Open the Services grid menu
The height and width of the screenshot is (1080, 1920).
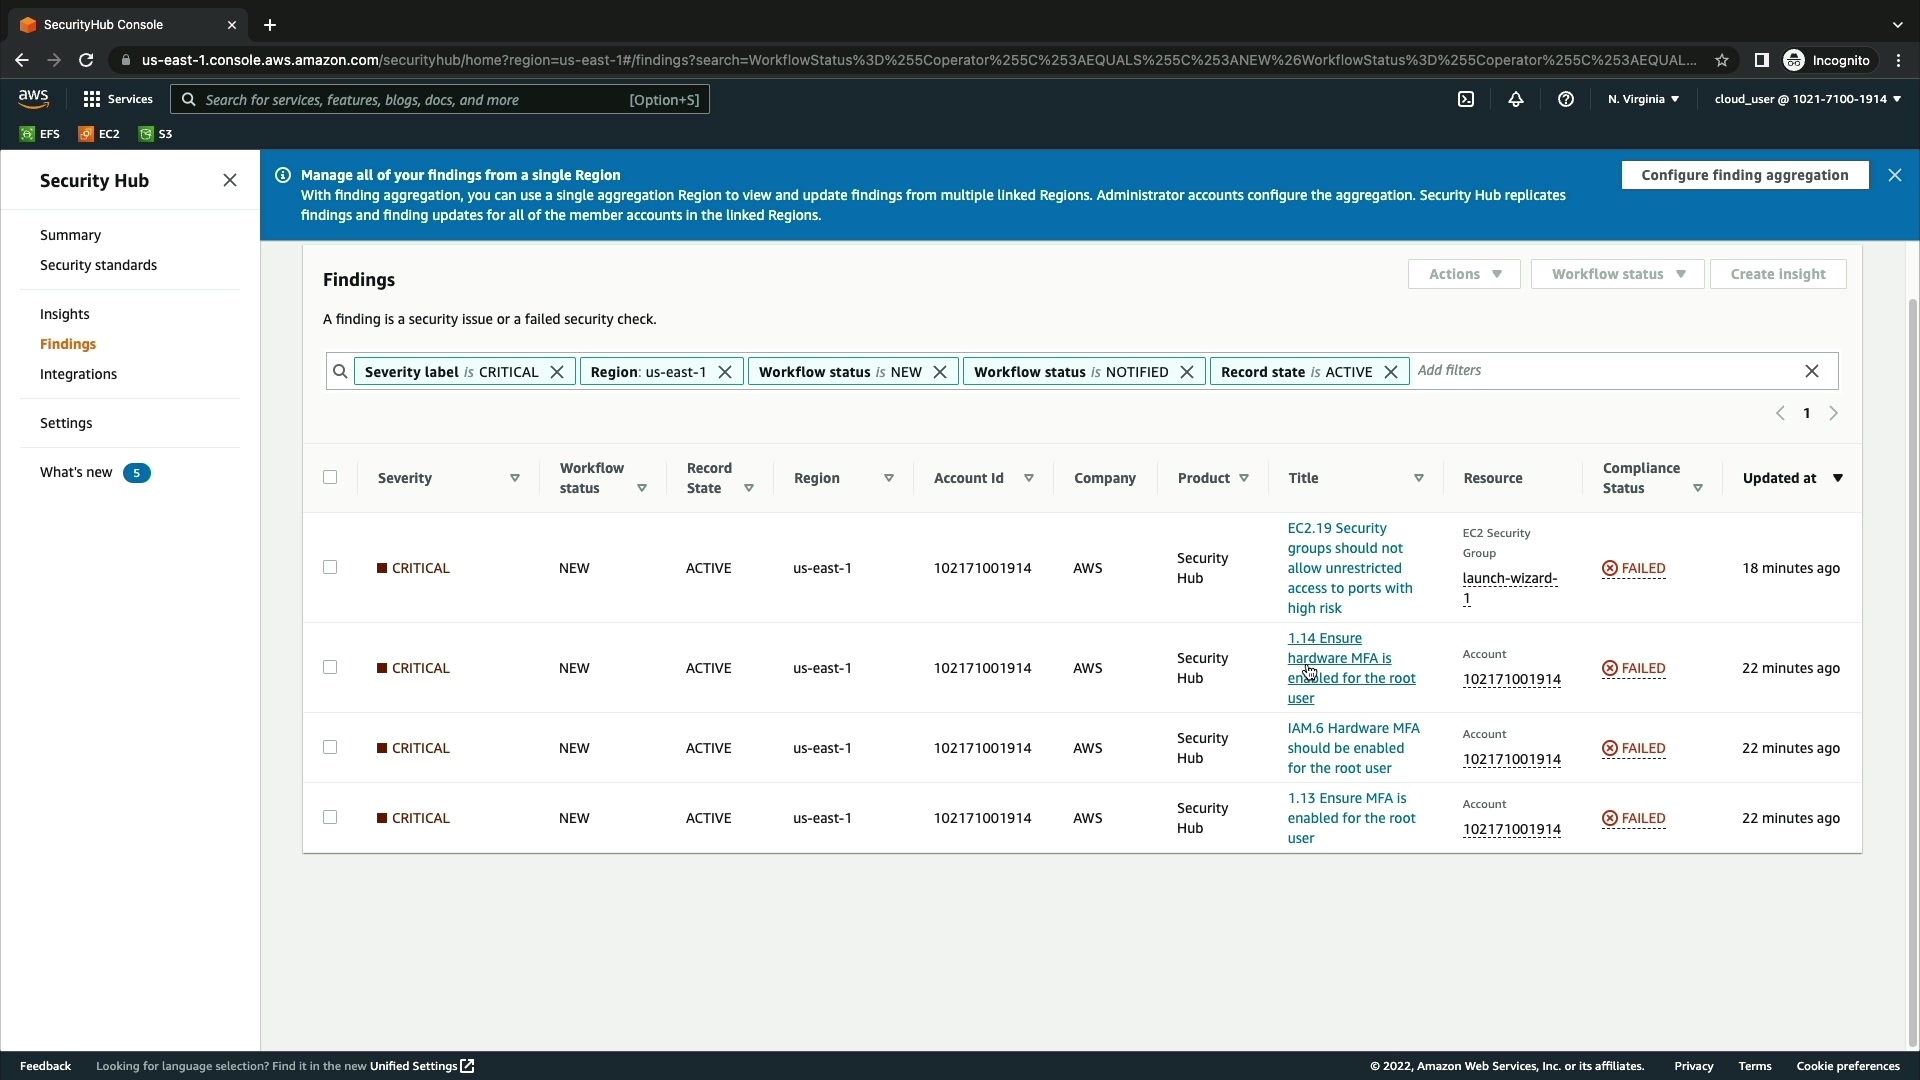[118, 99]
